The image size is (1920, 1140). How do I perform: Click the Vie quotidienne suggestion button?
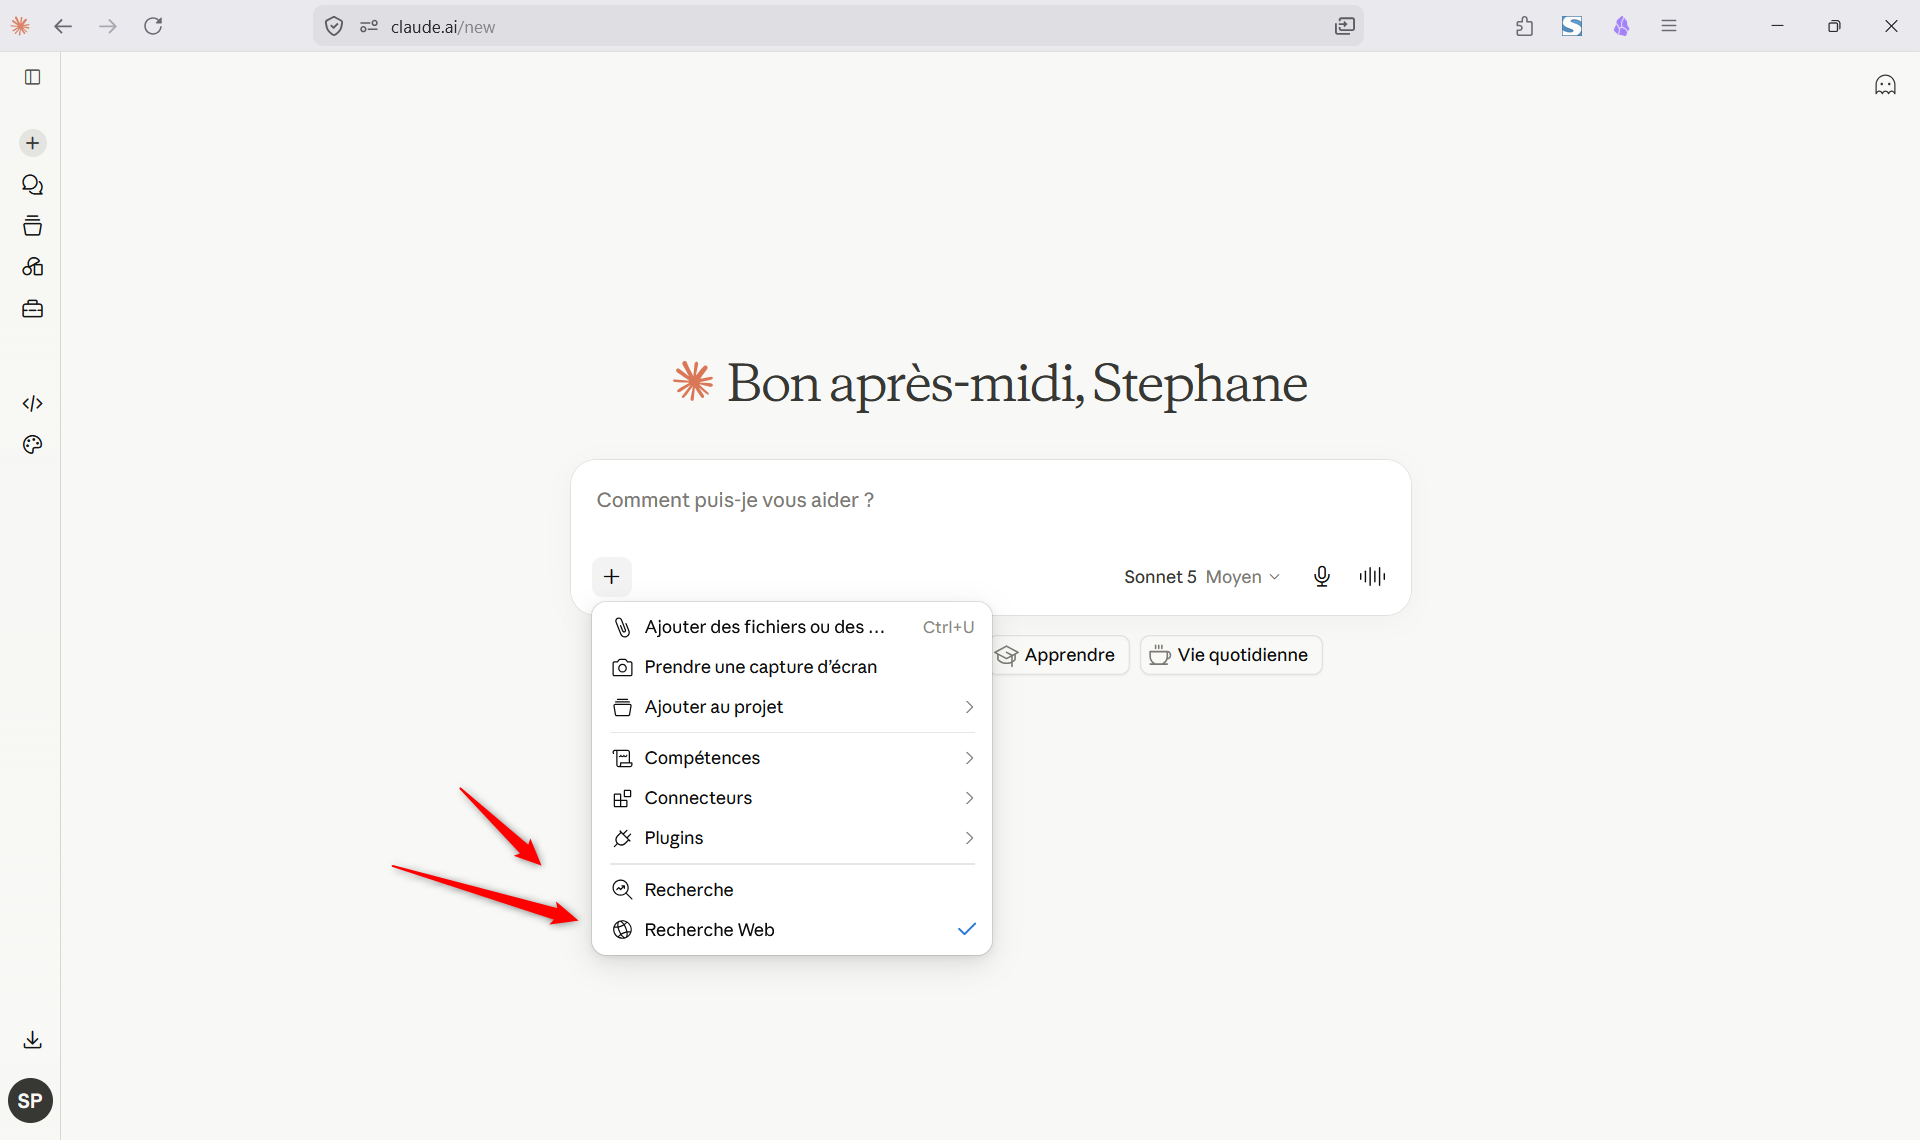(x=1231, y=655)
